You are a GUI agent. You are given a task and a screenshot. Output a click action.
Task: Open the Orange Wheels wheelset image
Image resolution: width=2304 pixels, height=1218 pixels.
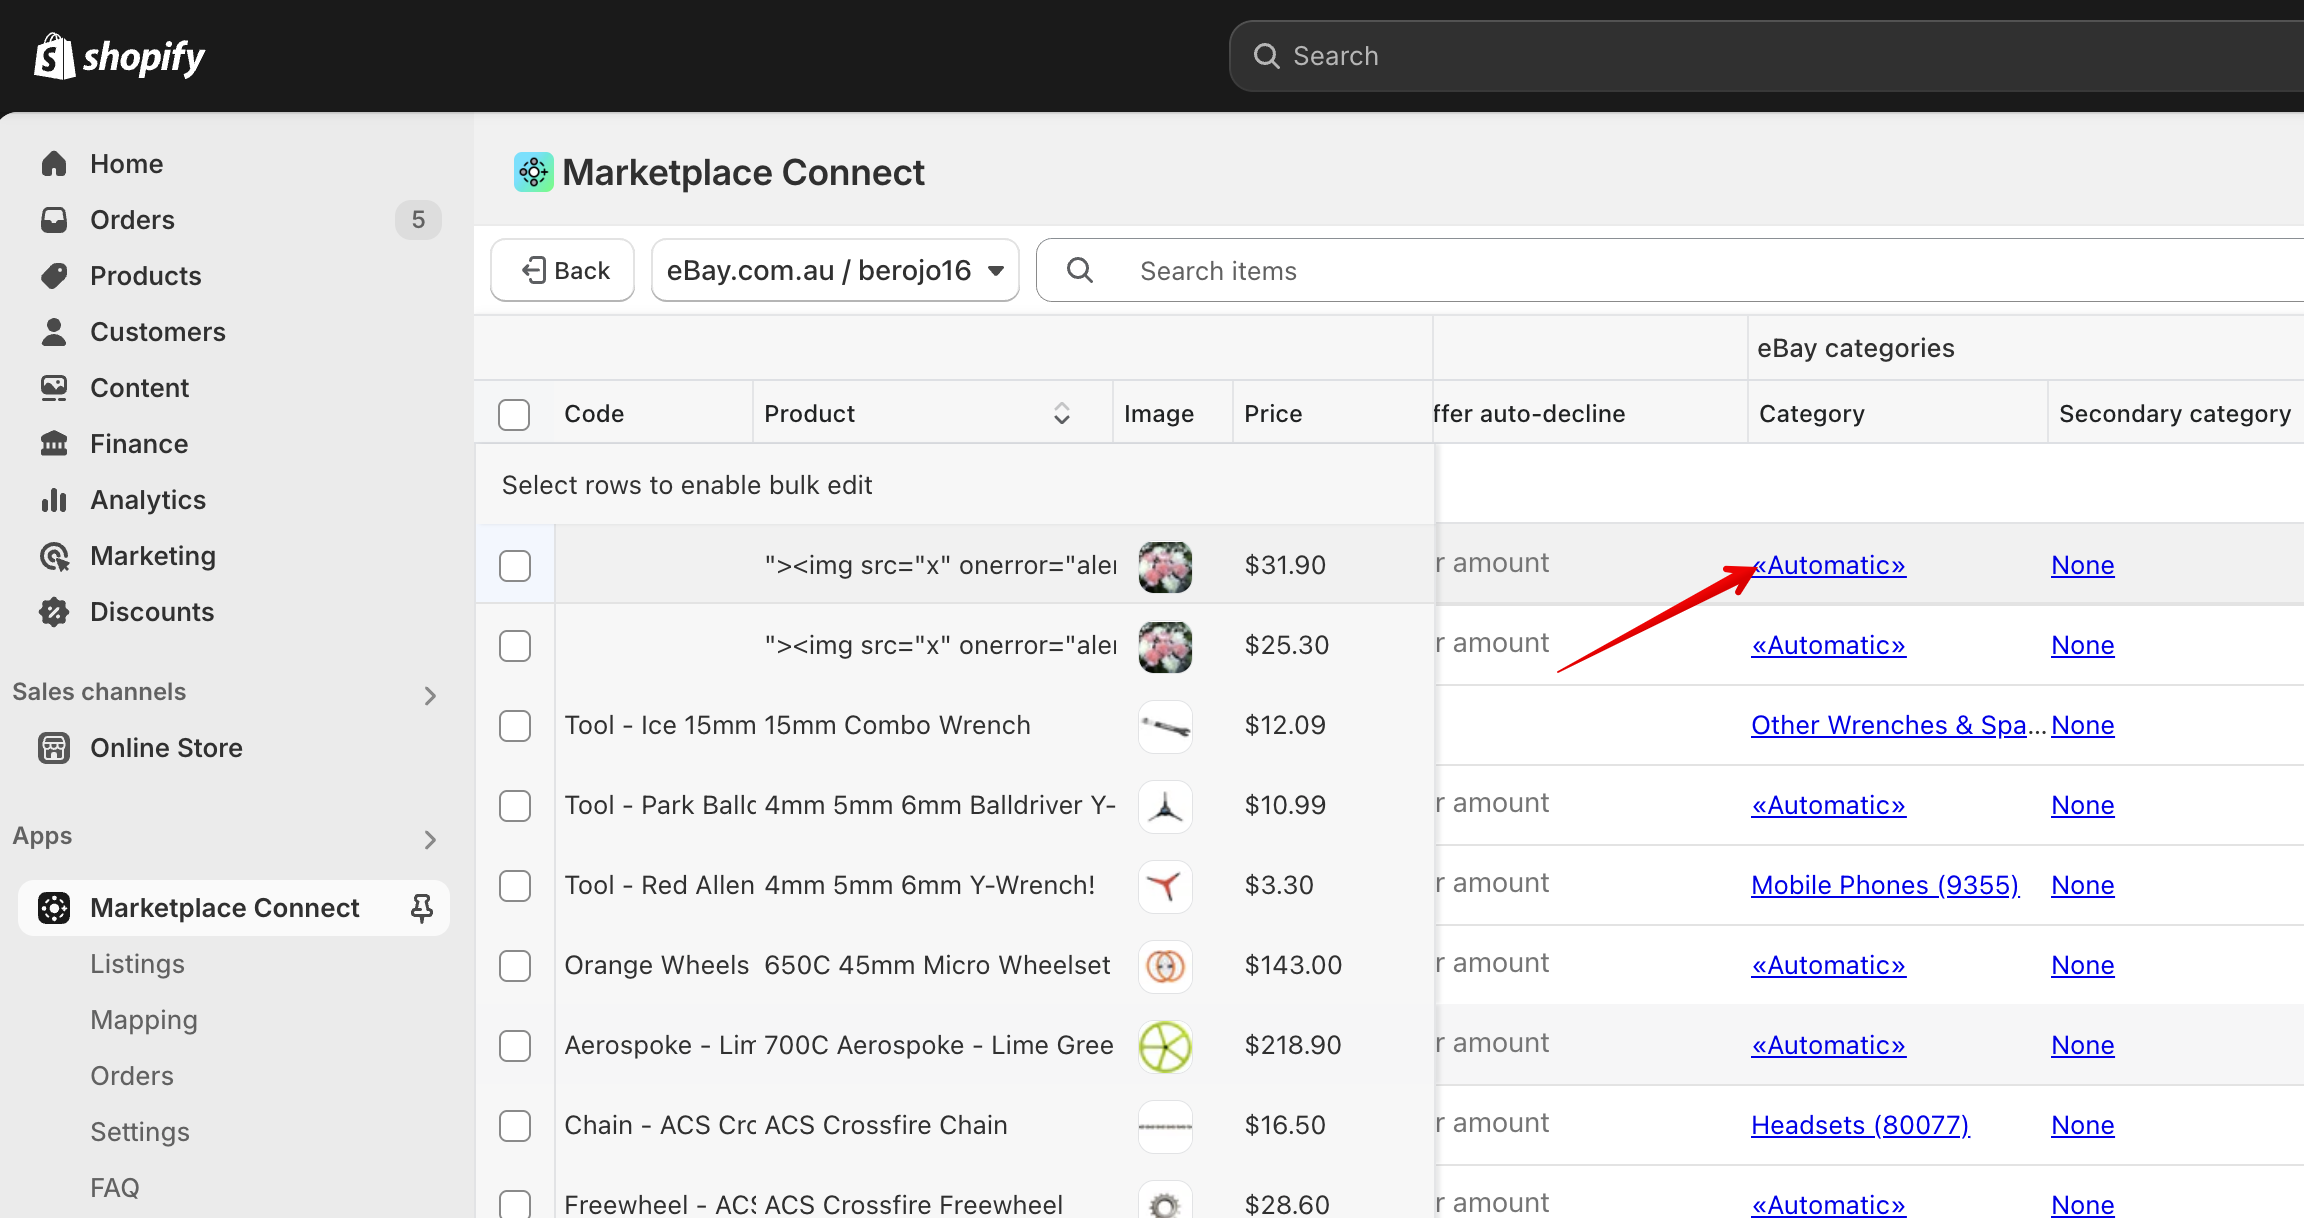pyautogui.click(x=1165, y=966)
